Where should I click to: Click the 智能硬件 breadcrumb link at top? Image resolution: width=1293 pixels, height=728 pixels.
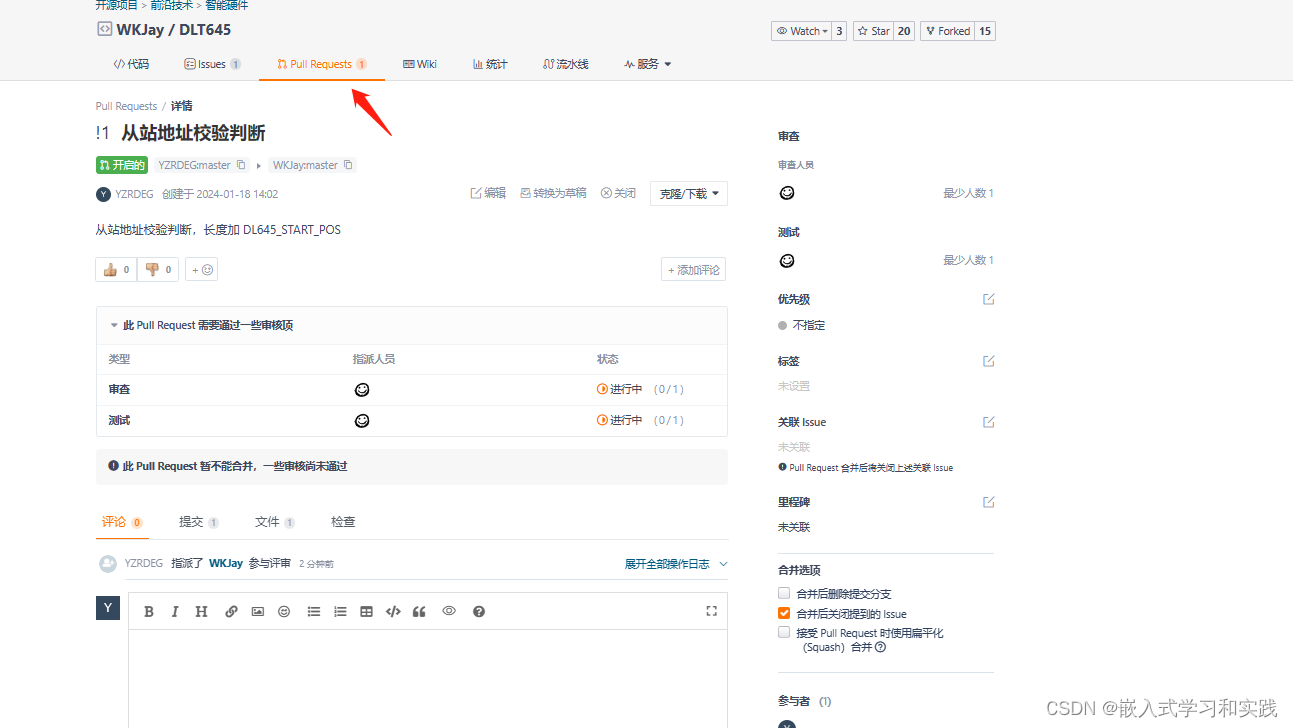[226, 4]
